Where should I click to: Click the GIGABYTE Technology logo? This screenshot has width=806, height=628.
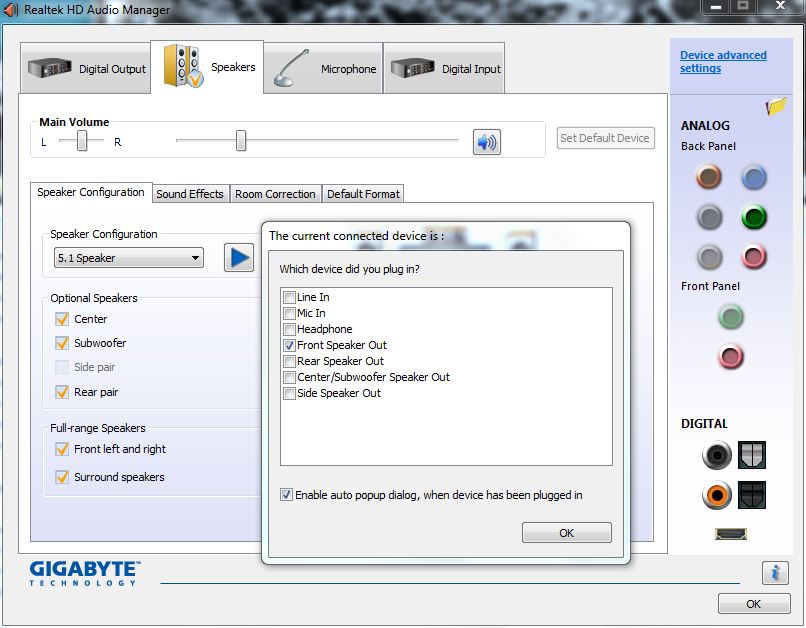tap(84, 573)
